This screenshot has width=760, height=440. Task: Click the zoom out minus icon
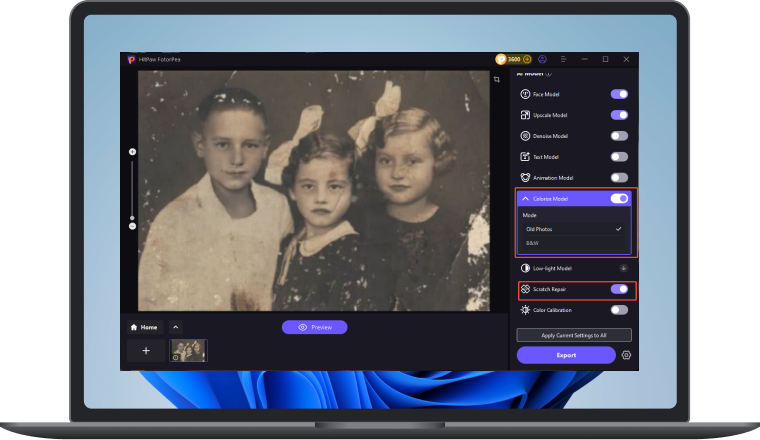pyautogui.click(x=132, y=226)
